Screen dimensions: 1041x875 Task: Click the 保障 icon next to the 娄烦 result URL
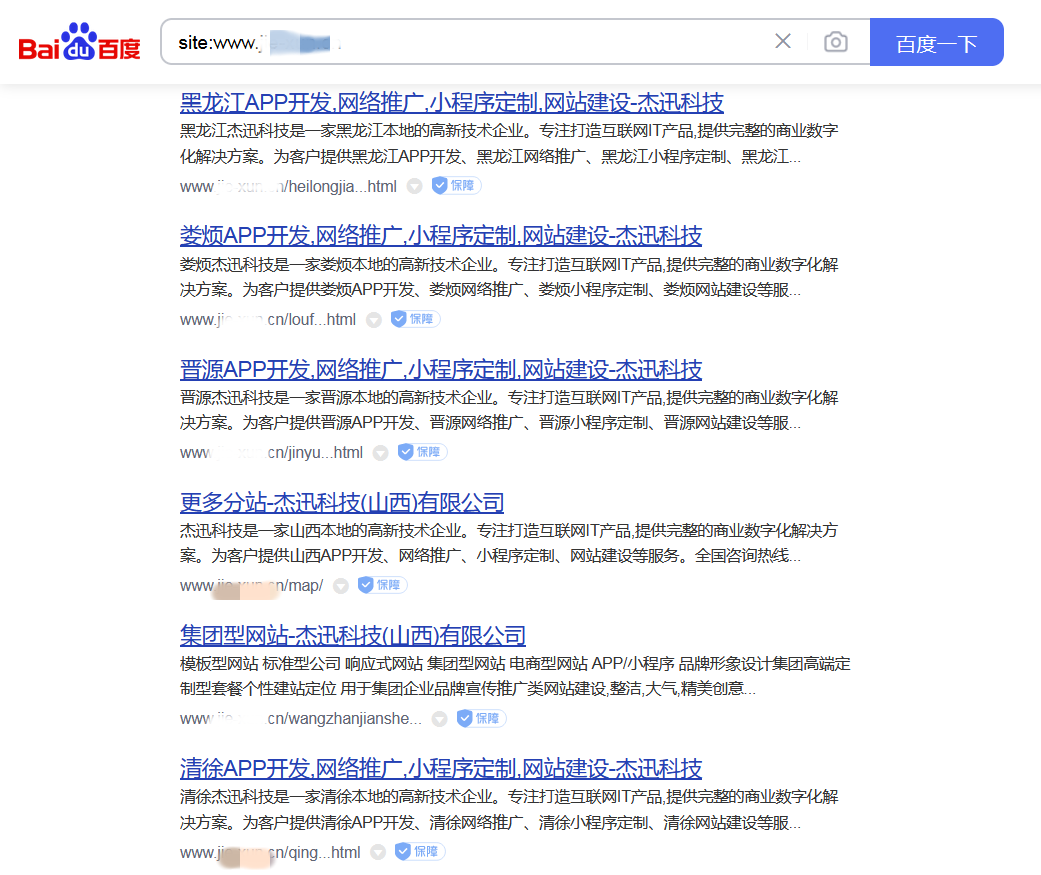tap(415, 318)
